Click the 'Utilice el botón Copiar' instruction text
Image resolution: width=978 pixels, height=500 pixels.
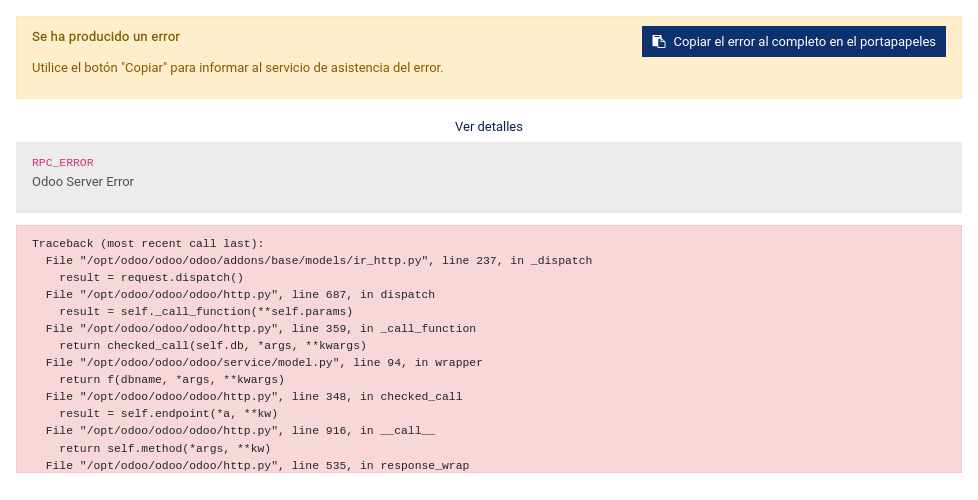[x=238, y=67]
